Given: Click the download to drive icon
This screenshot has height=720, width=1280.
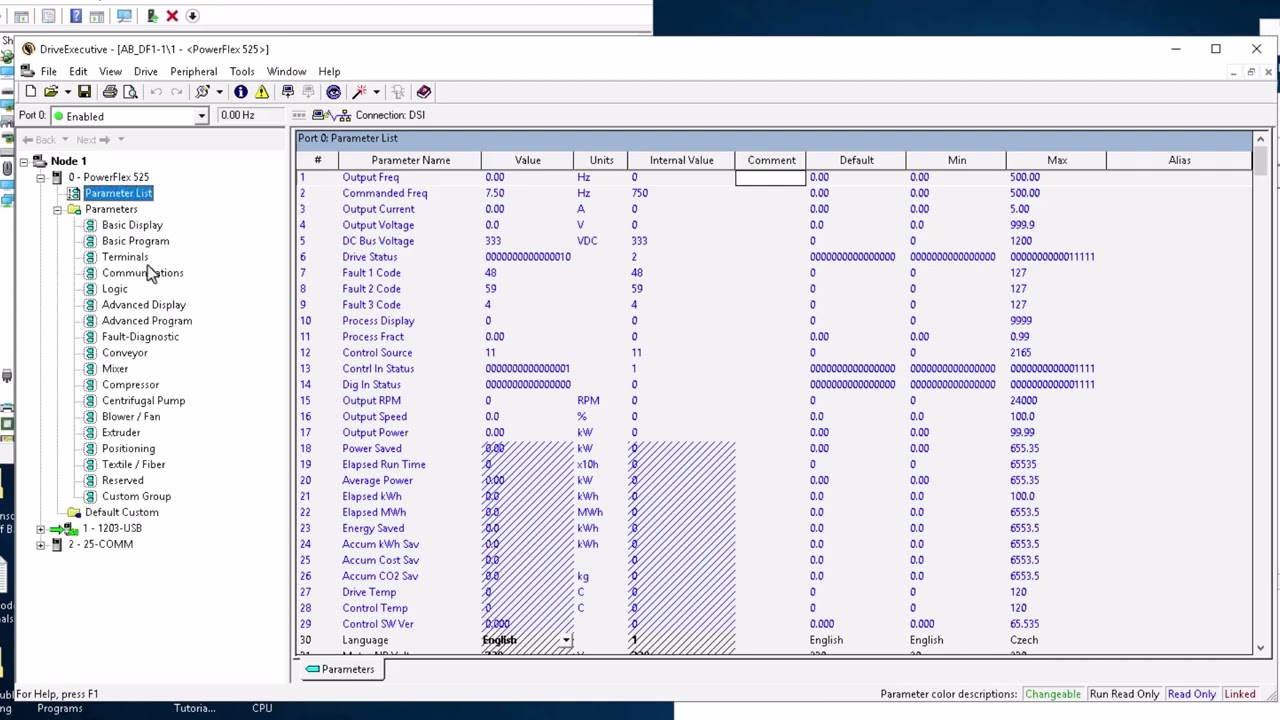Looking at the screenshot, I should (x=288, y=92).
